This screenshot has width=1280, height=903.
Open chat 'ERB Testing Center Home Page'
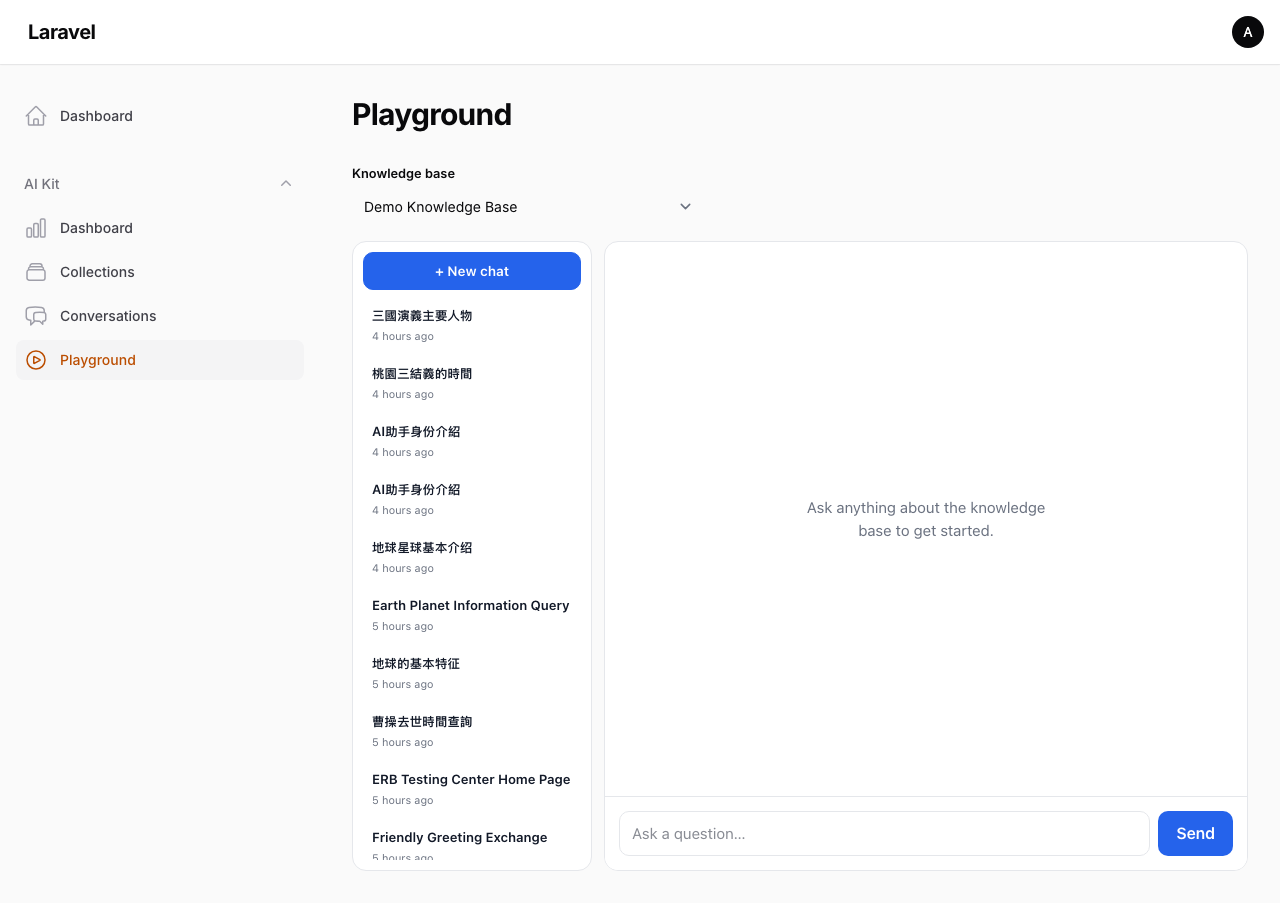tap(472, 789)
